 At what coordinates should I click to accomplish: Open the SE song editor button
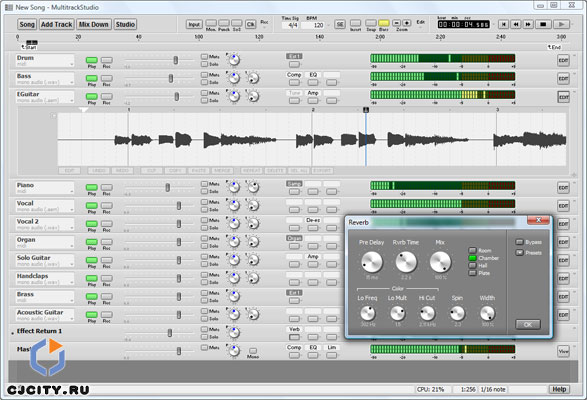[x=340, y=24]
